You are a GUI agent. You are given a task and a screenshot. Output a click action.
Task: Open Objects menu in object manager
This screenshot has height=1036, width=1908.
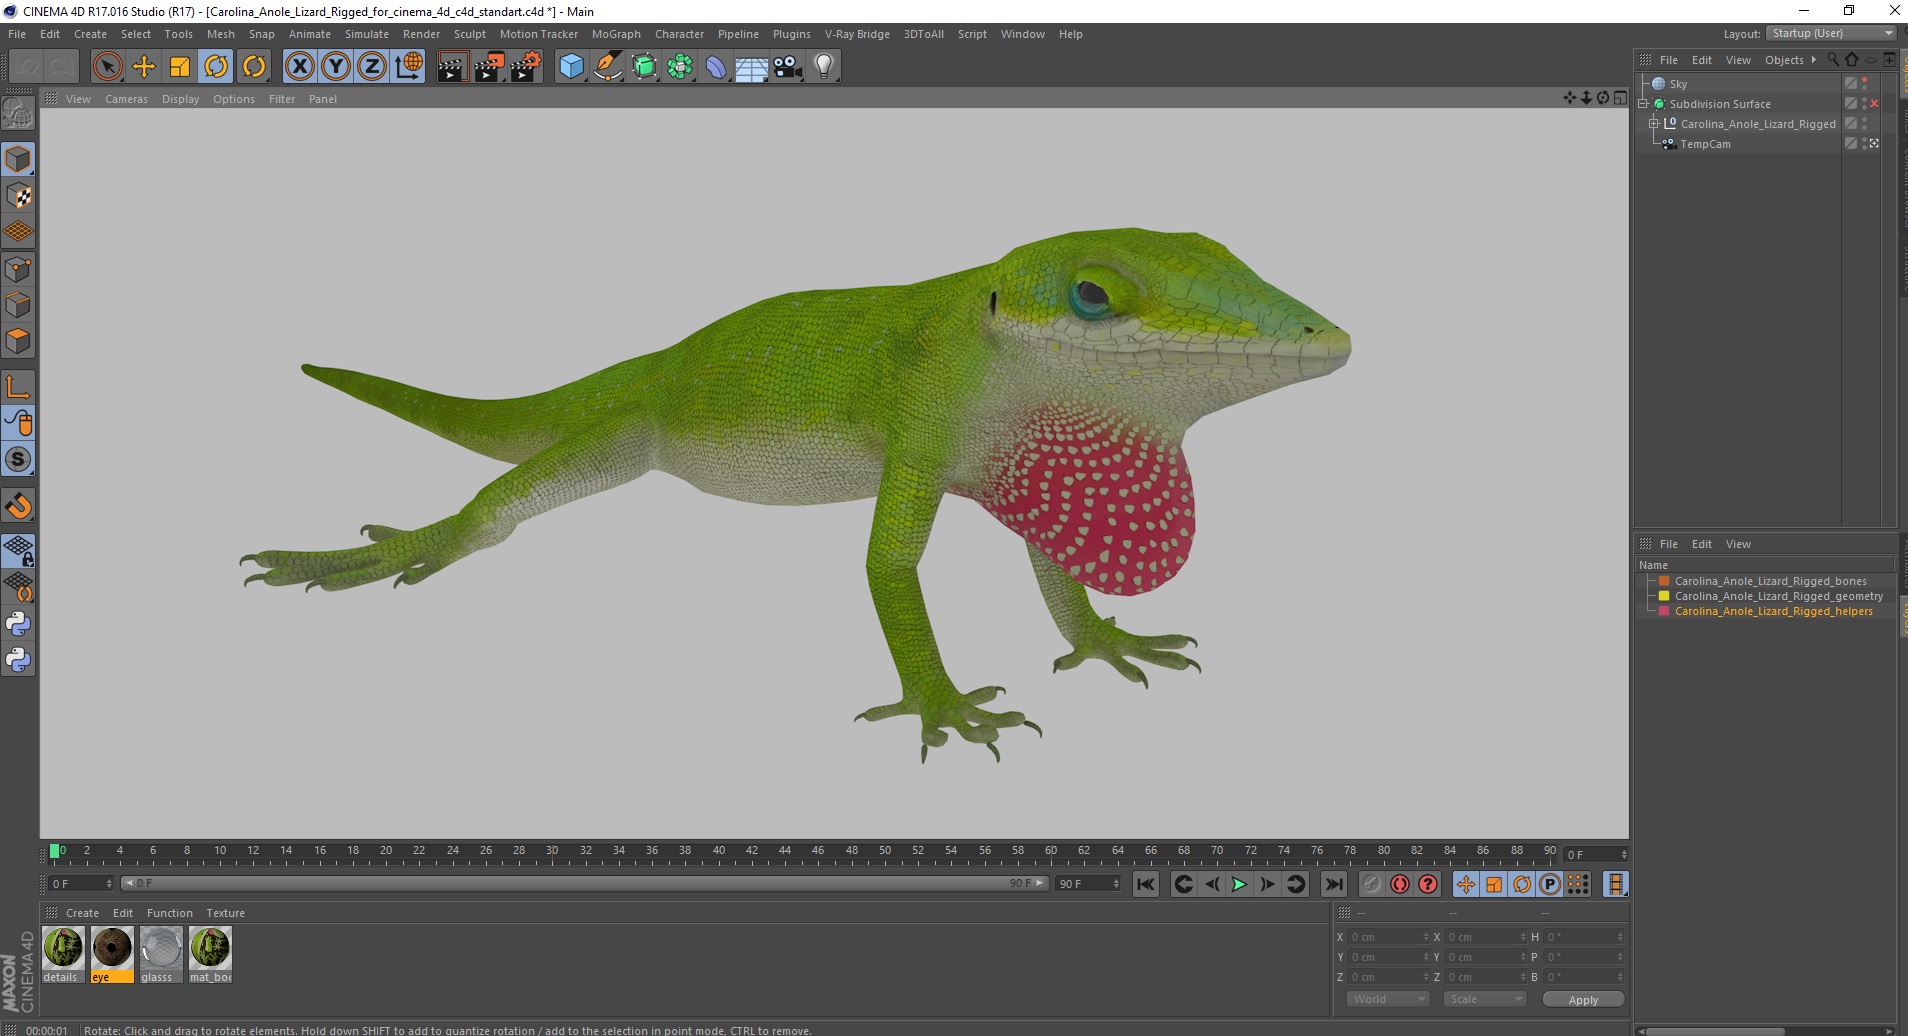1784,60
